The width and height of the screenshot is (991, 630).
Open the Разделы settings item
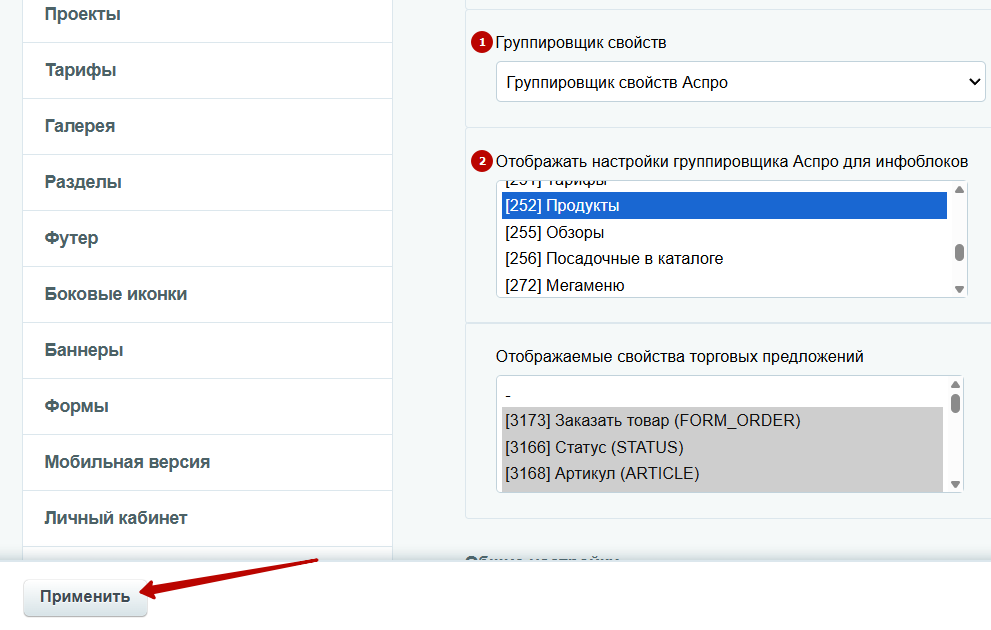coord(83,182)
